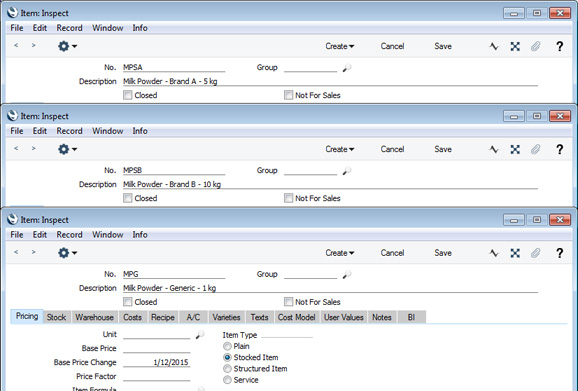Click the link manager icon in MPSB window

[515, 149]
